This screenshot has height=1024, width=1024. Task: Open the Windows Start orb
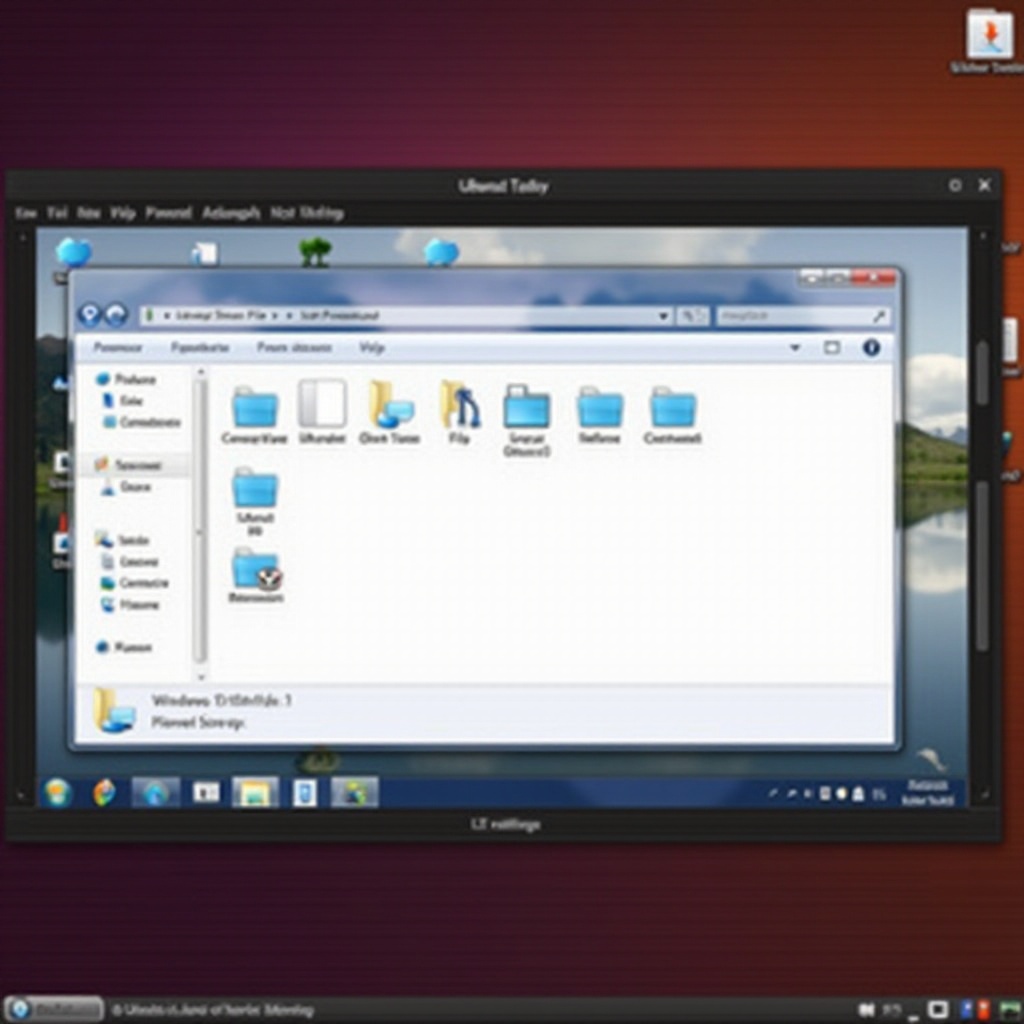point(57,792)
